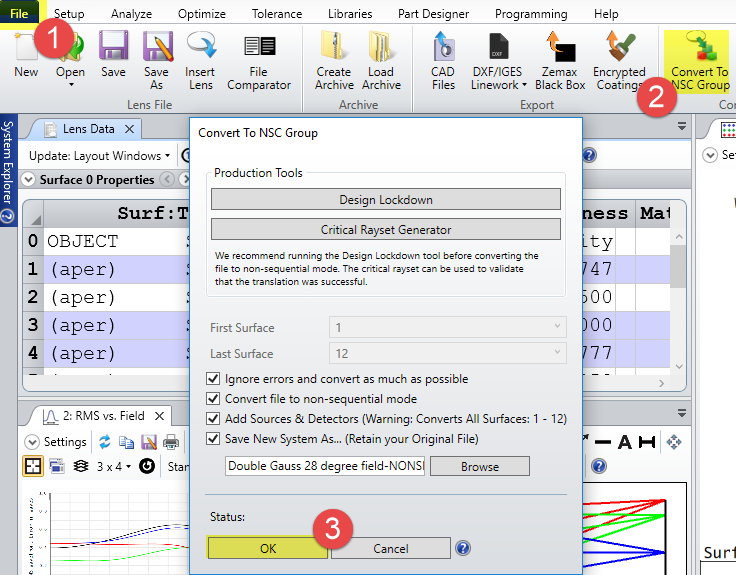Open the Update: Layout Windows dropdown

point(99,155)
